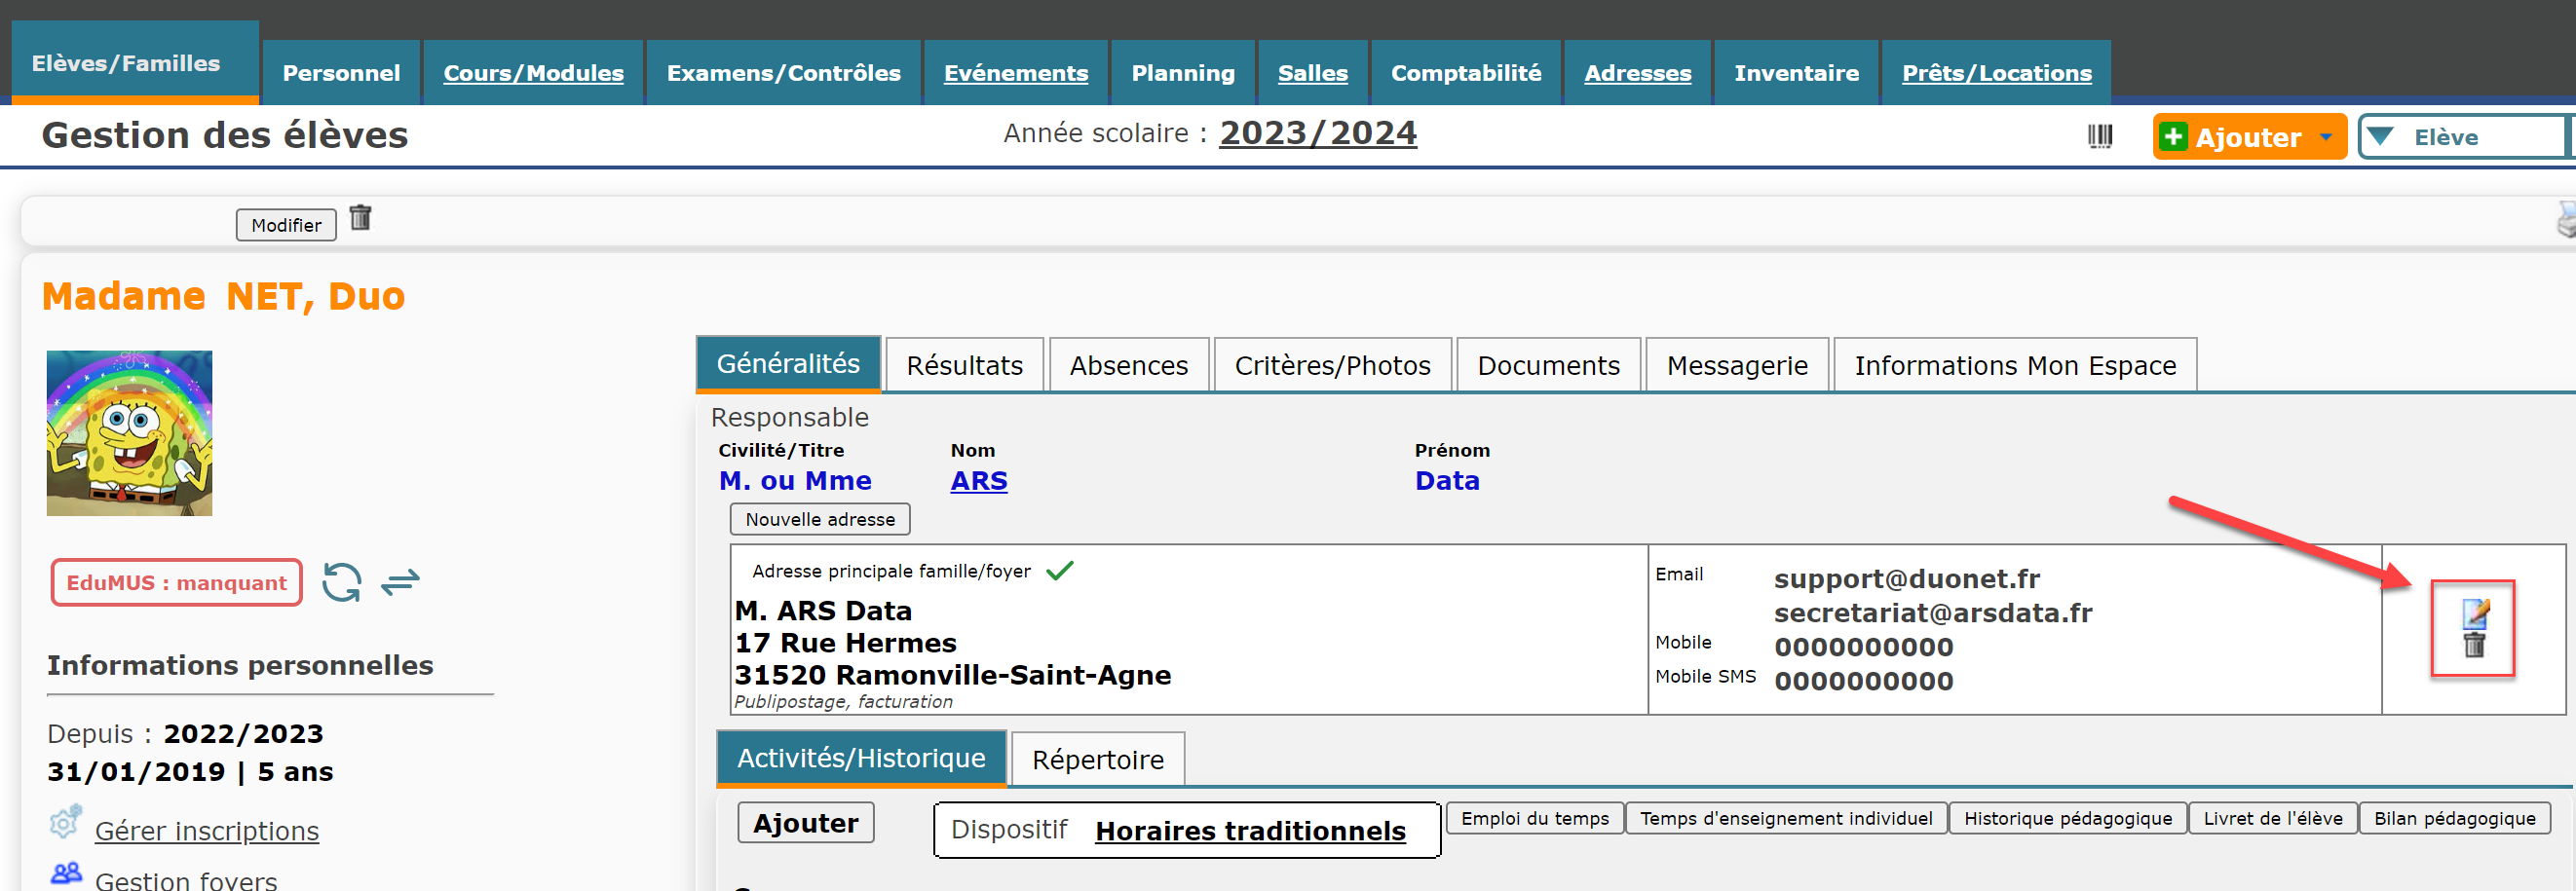Open Examens/Contrôles menu
The width and height of the screenshot is (2576, 891).
783,72
